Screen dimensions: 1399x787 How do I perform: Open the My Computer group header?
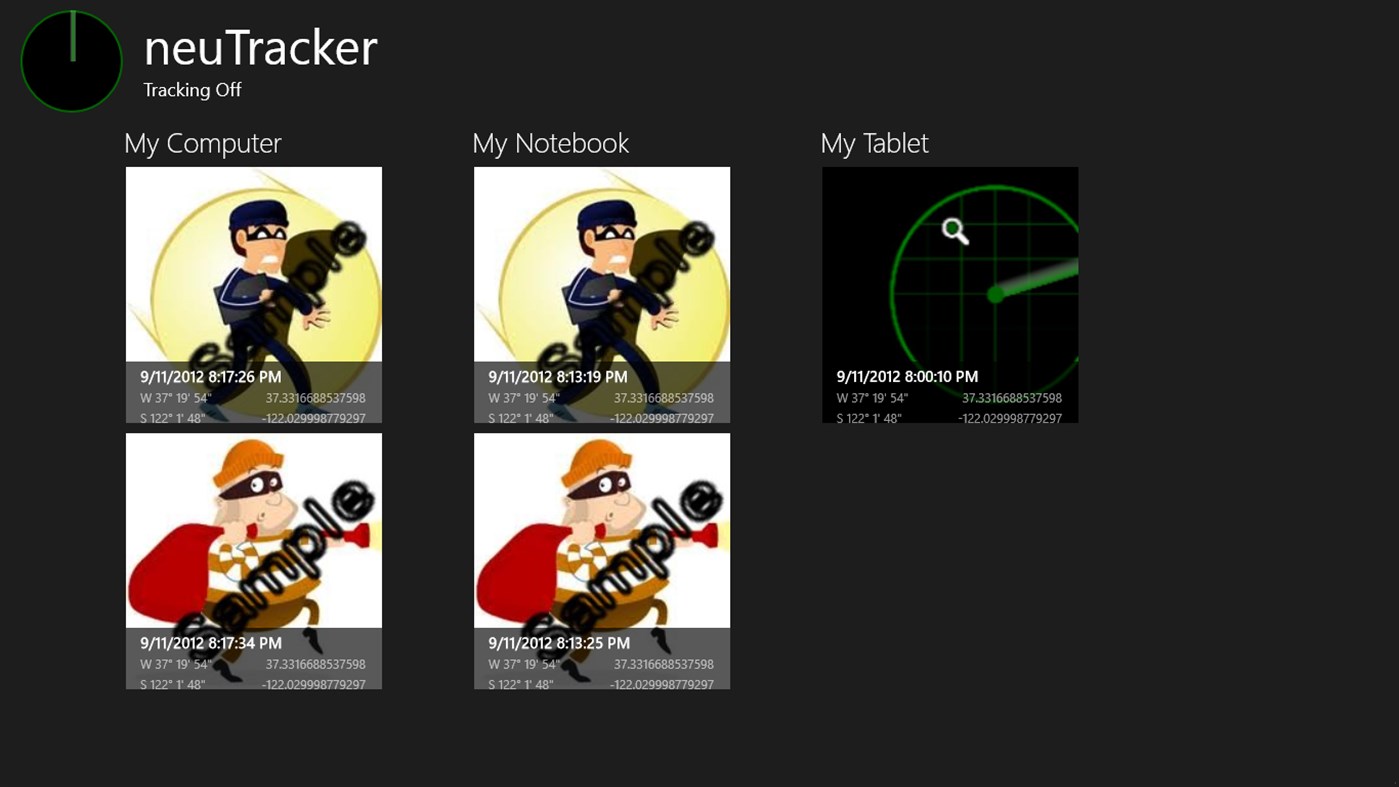pos(202,143)
